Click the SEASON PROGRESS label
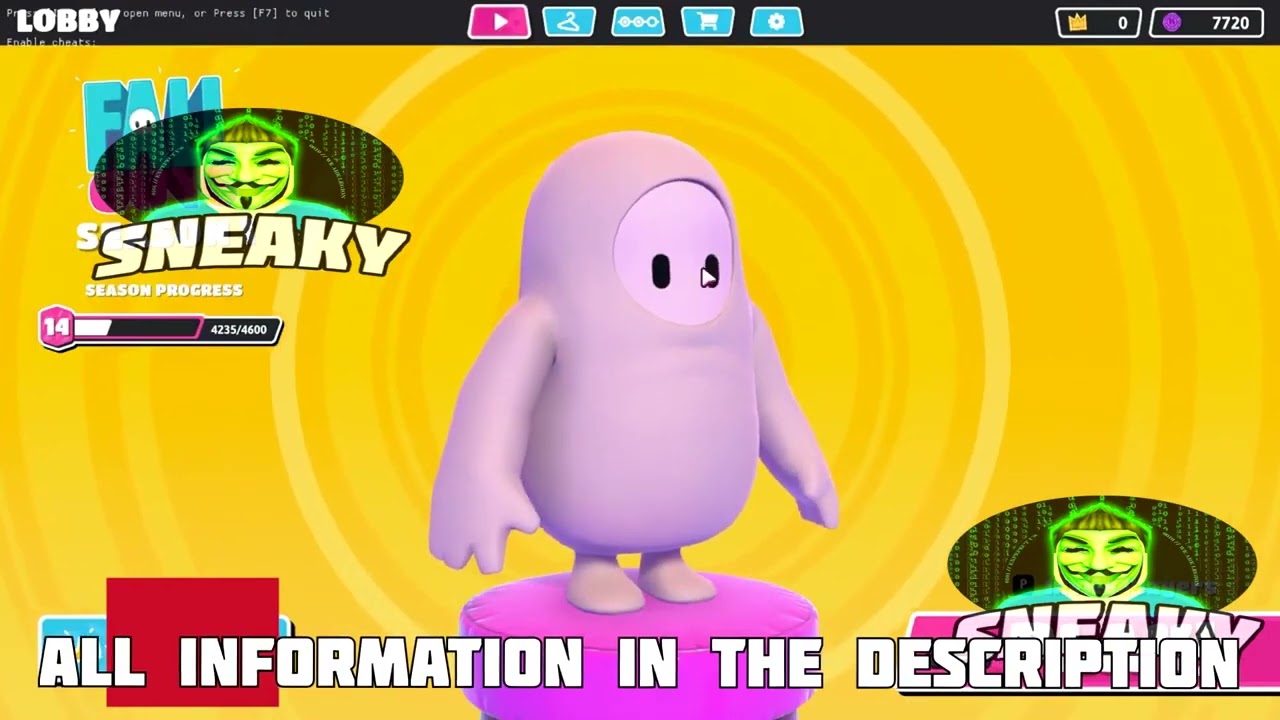This screenshot has width=1280, height=720. 164,290
